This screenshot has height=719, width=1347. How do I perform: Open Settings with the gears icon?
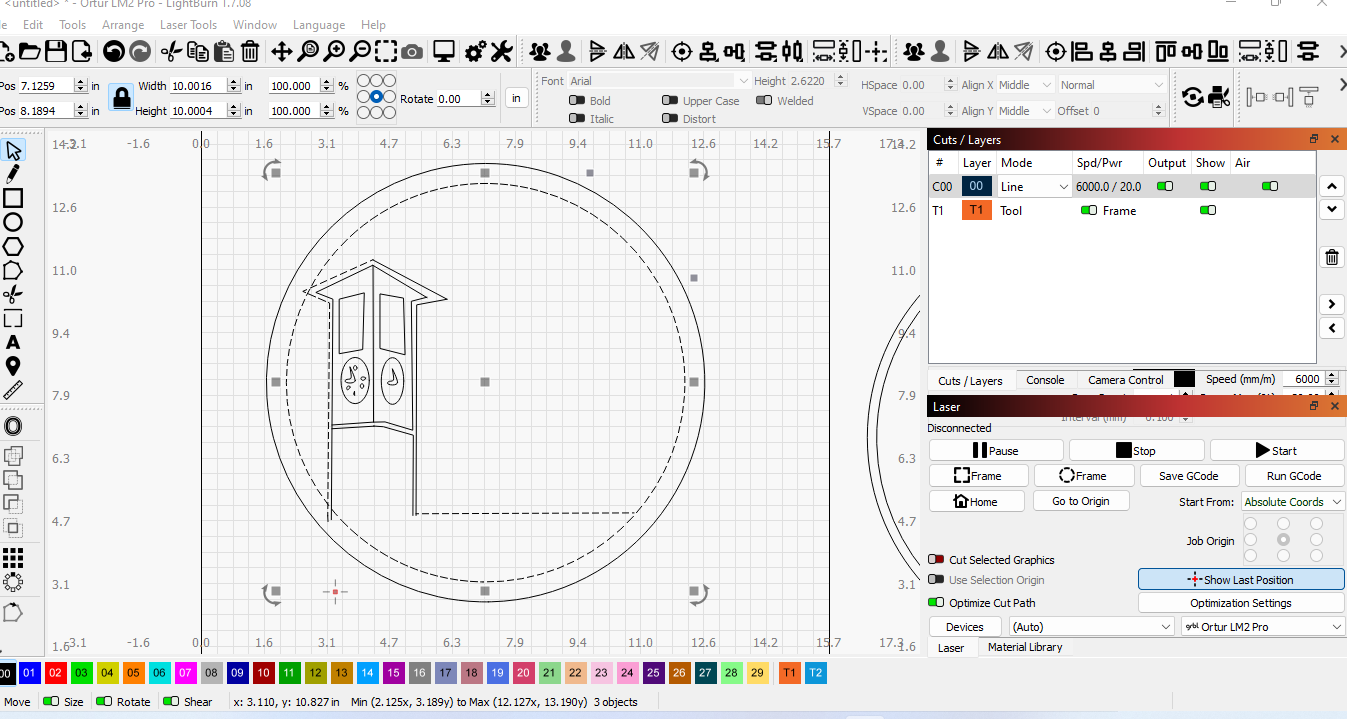476,51
